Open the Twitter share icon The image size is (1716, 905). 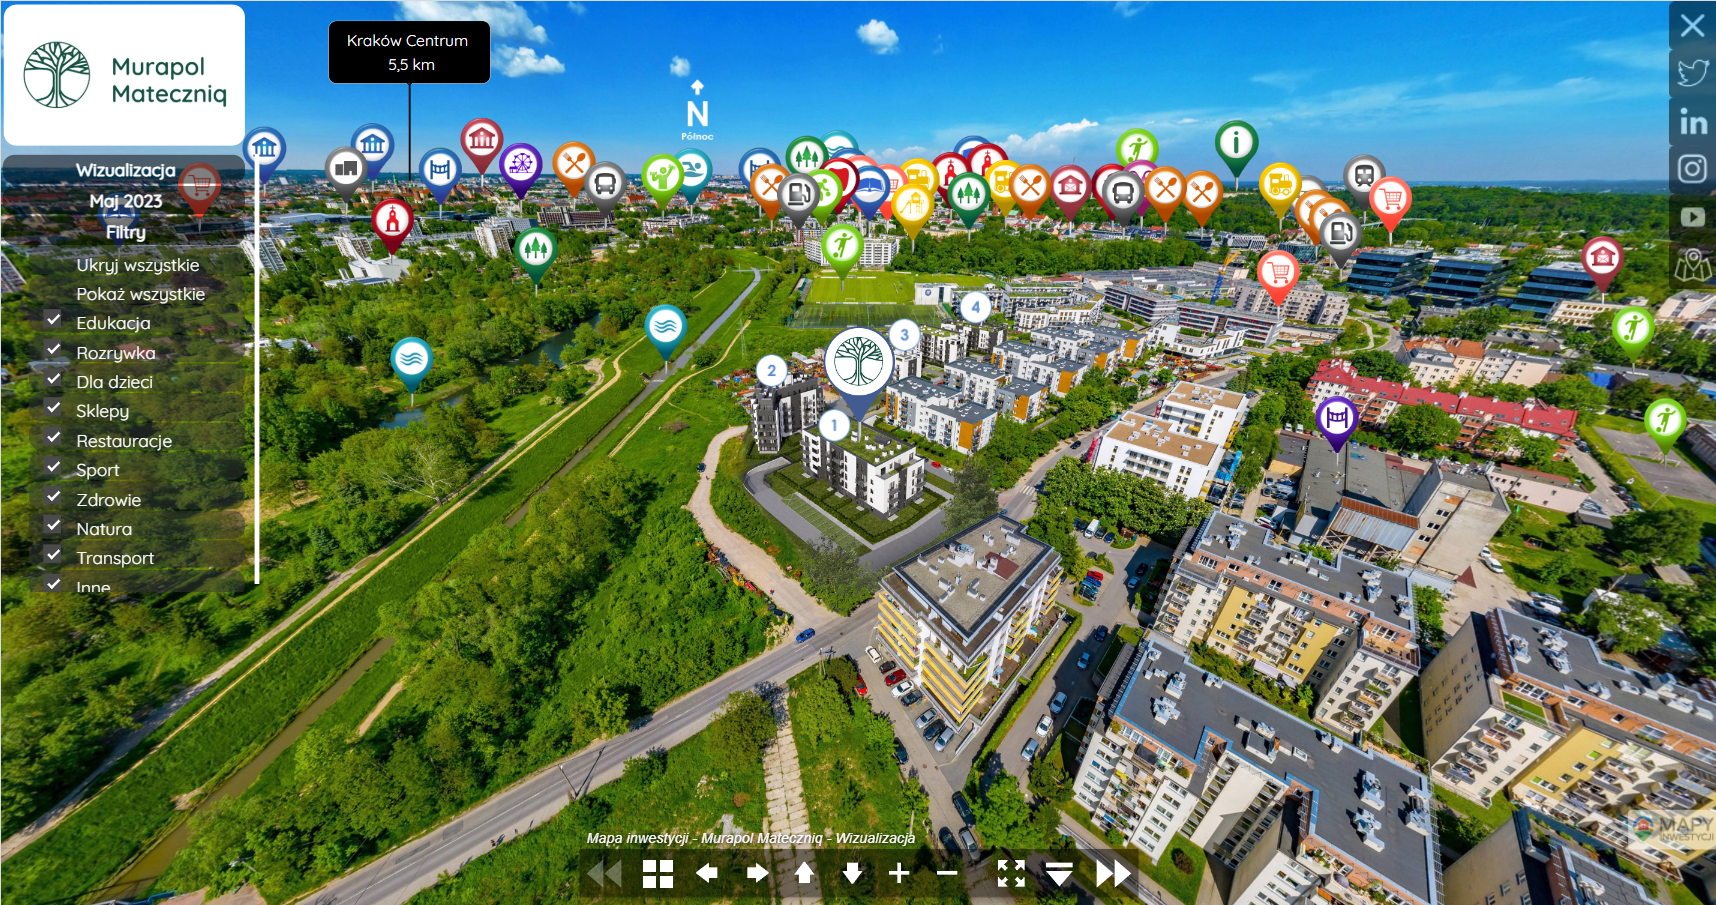(x=1692, y=73)
